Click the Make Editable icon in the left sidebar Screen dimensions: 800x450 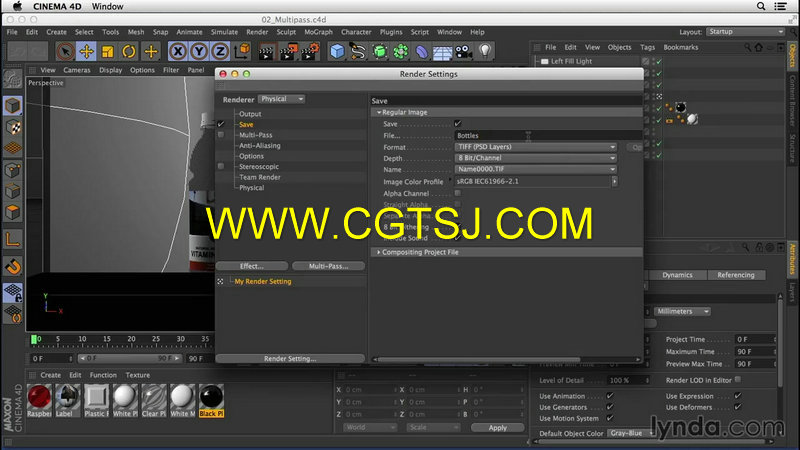pyautogui.click(x=13, y=79)
